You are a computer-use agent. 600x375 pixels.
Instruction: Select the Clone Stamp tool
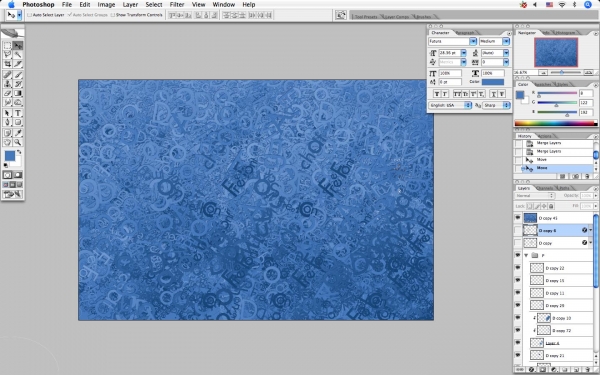7,84
